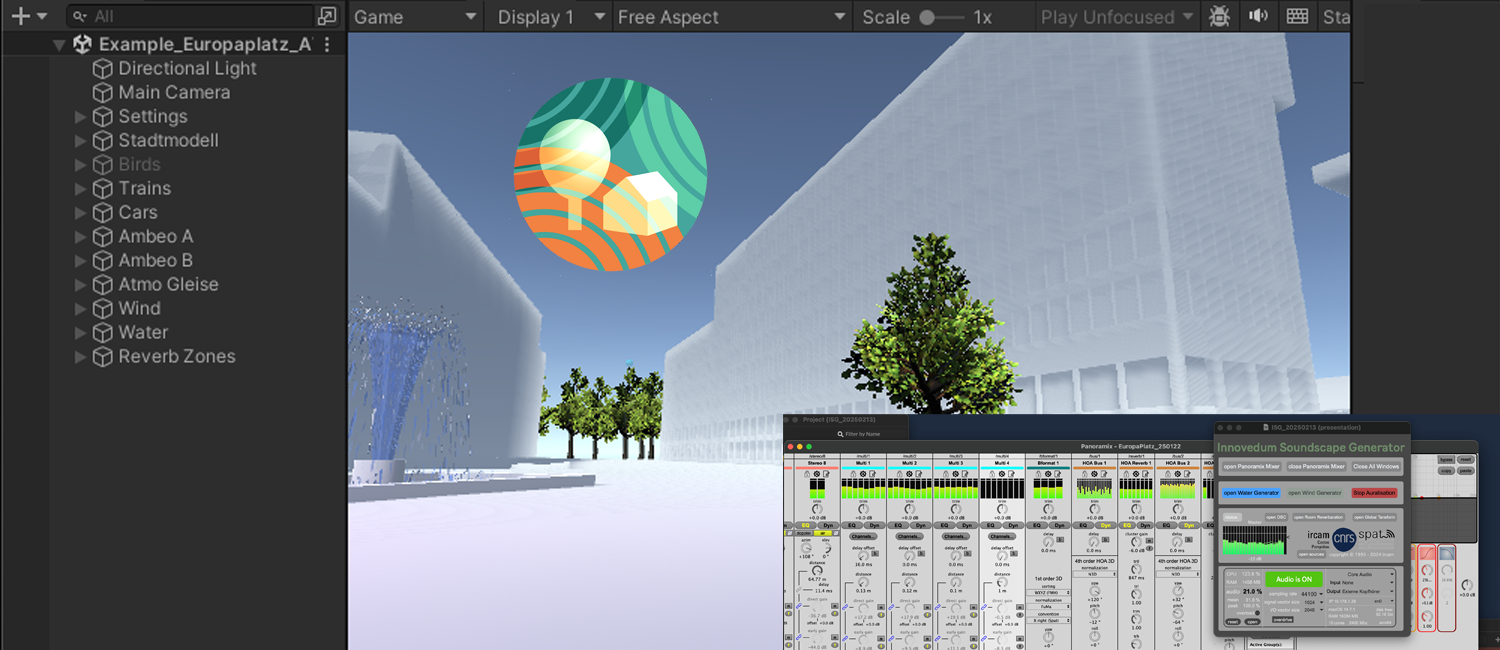This screenshot has width=1500, height=650.
Task: Click the CNRS logo in Soundscape Generator
Action: pyautogui.click(x=1344, y=539)
